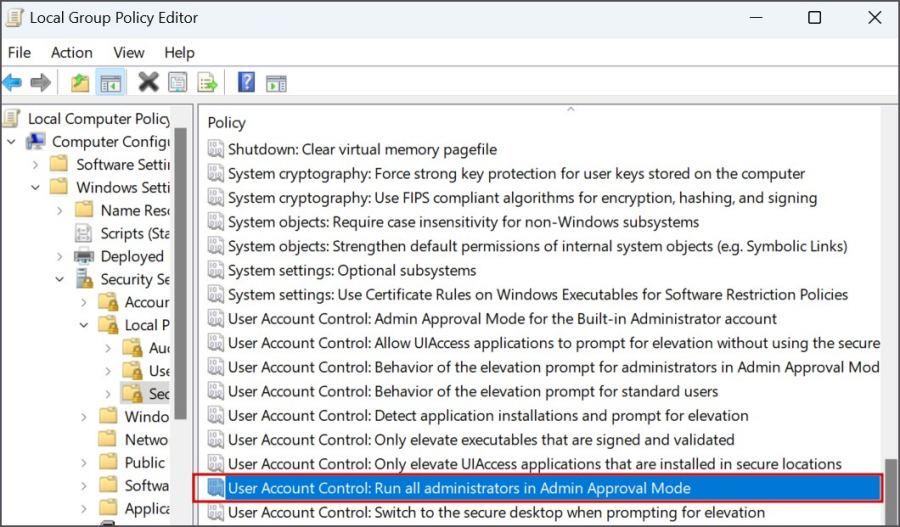Toggle Show/Hide Action Pane toolbar icon

(276, 84)
